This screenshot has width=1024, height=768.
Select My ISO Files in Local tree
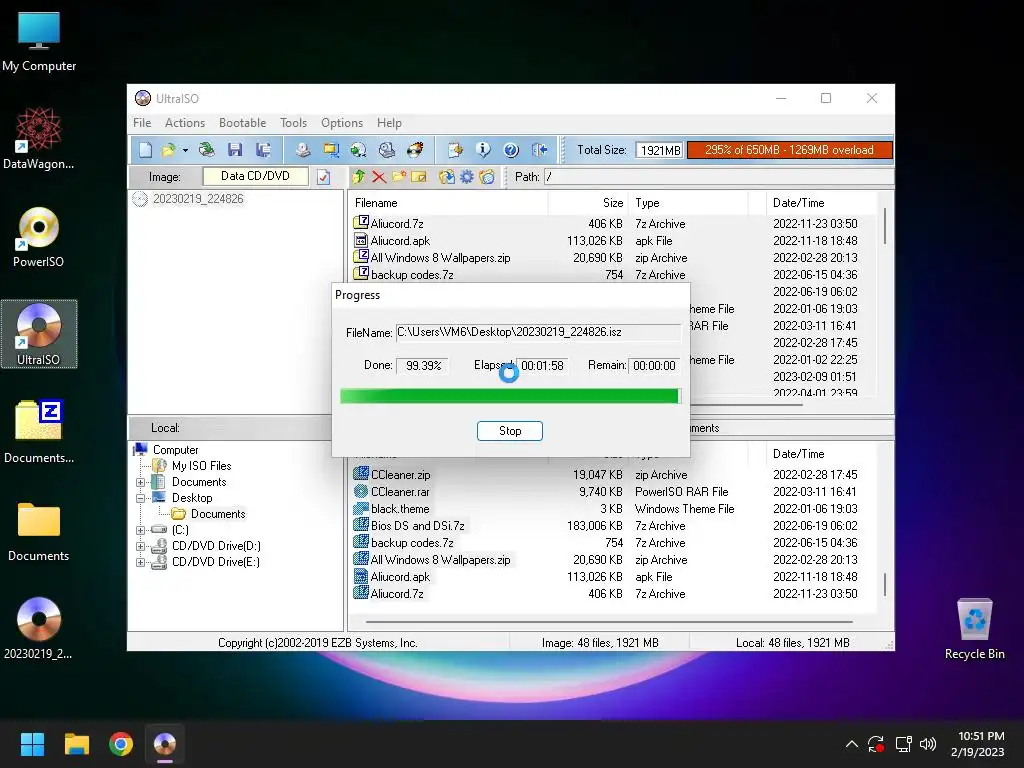[201, 466]
